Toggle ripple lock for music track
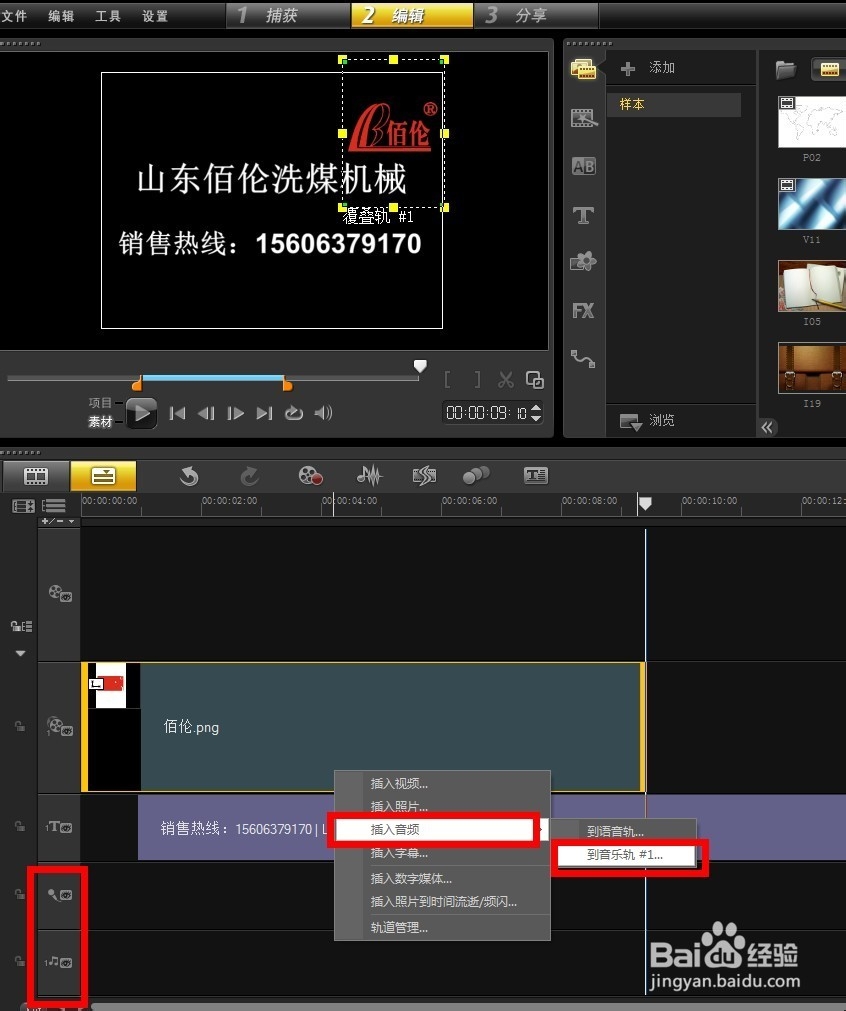Screen dimensions: 846x1011 20,961
